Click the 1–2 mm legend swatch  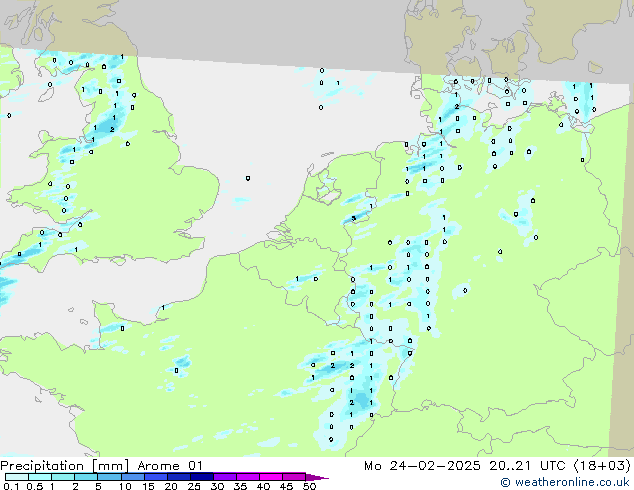[63, 477]
